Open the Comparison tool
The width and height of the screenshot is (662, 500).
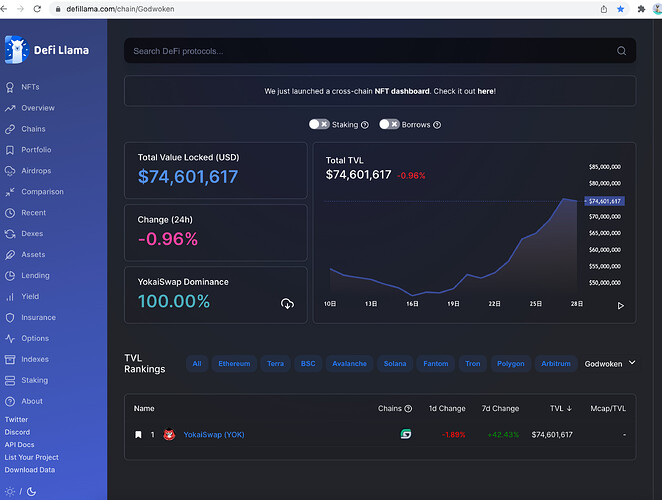click(34, 192)
